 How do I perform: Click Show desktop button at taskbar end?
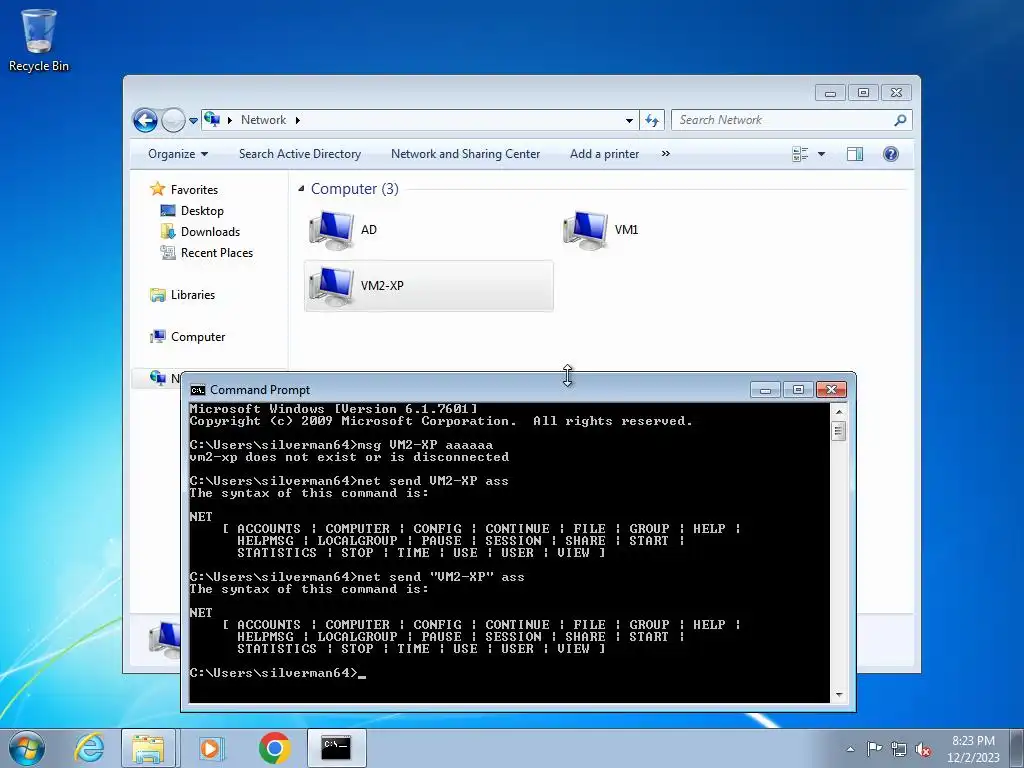pyautogui.click(x=1017, y=749)
